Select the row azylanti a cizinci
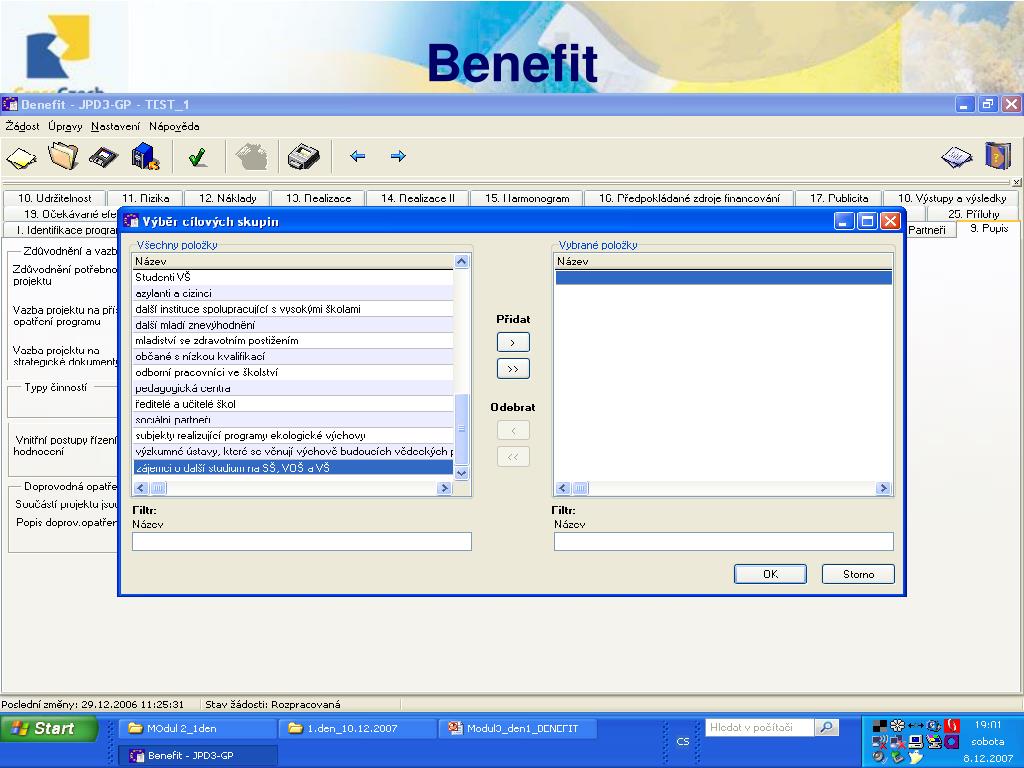The width and height of the screenshot is (1024, 768). [293, 293]
